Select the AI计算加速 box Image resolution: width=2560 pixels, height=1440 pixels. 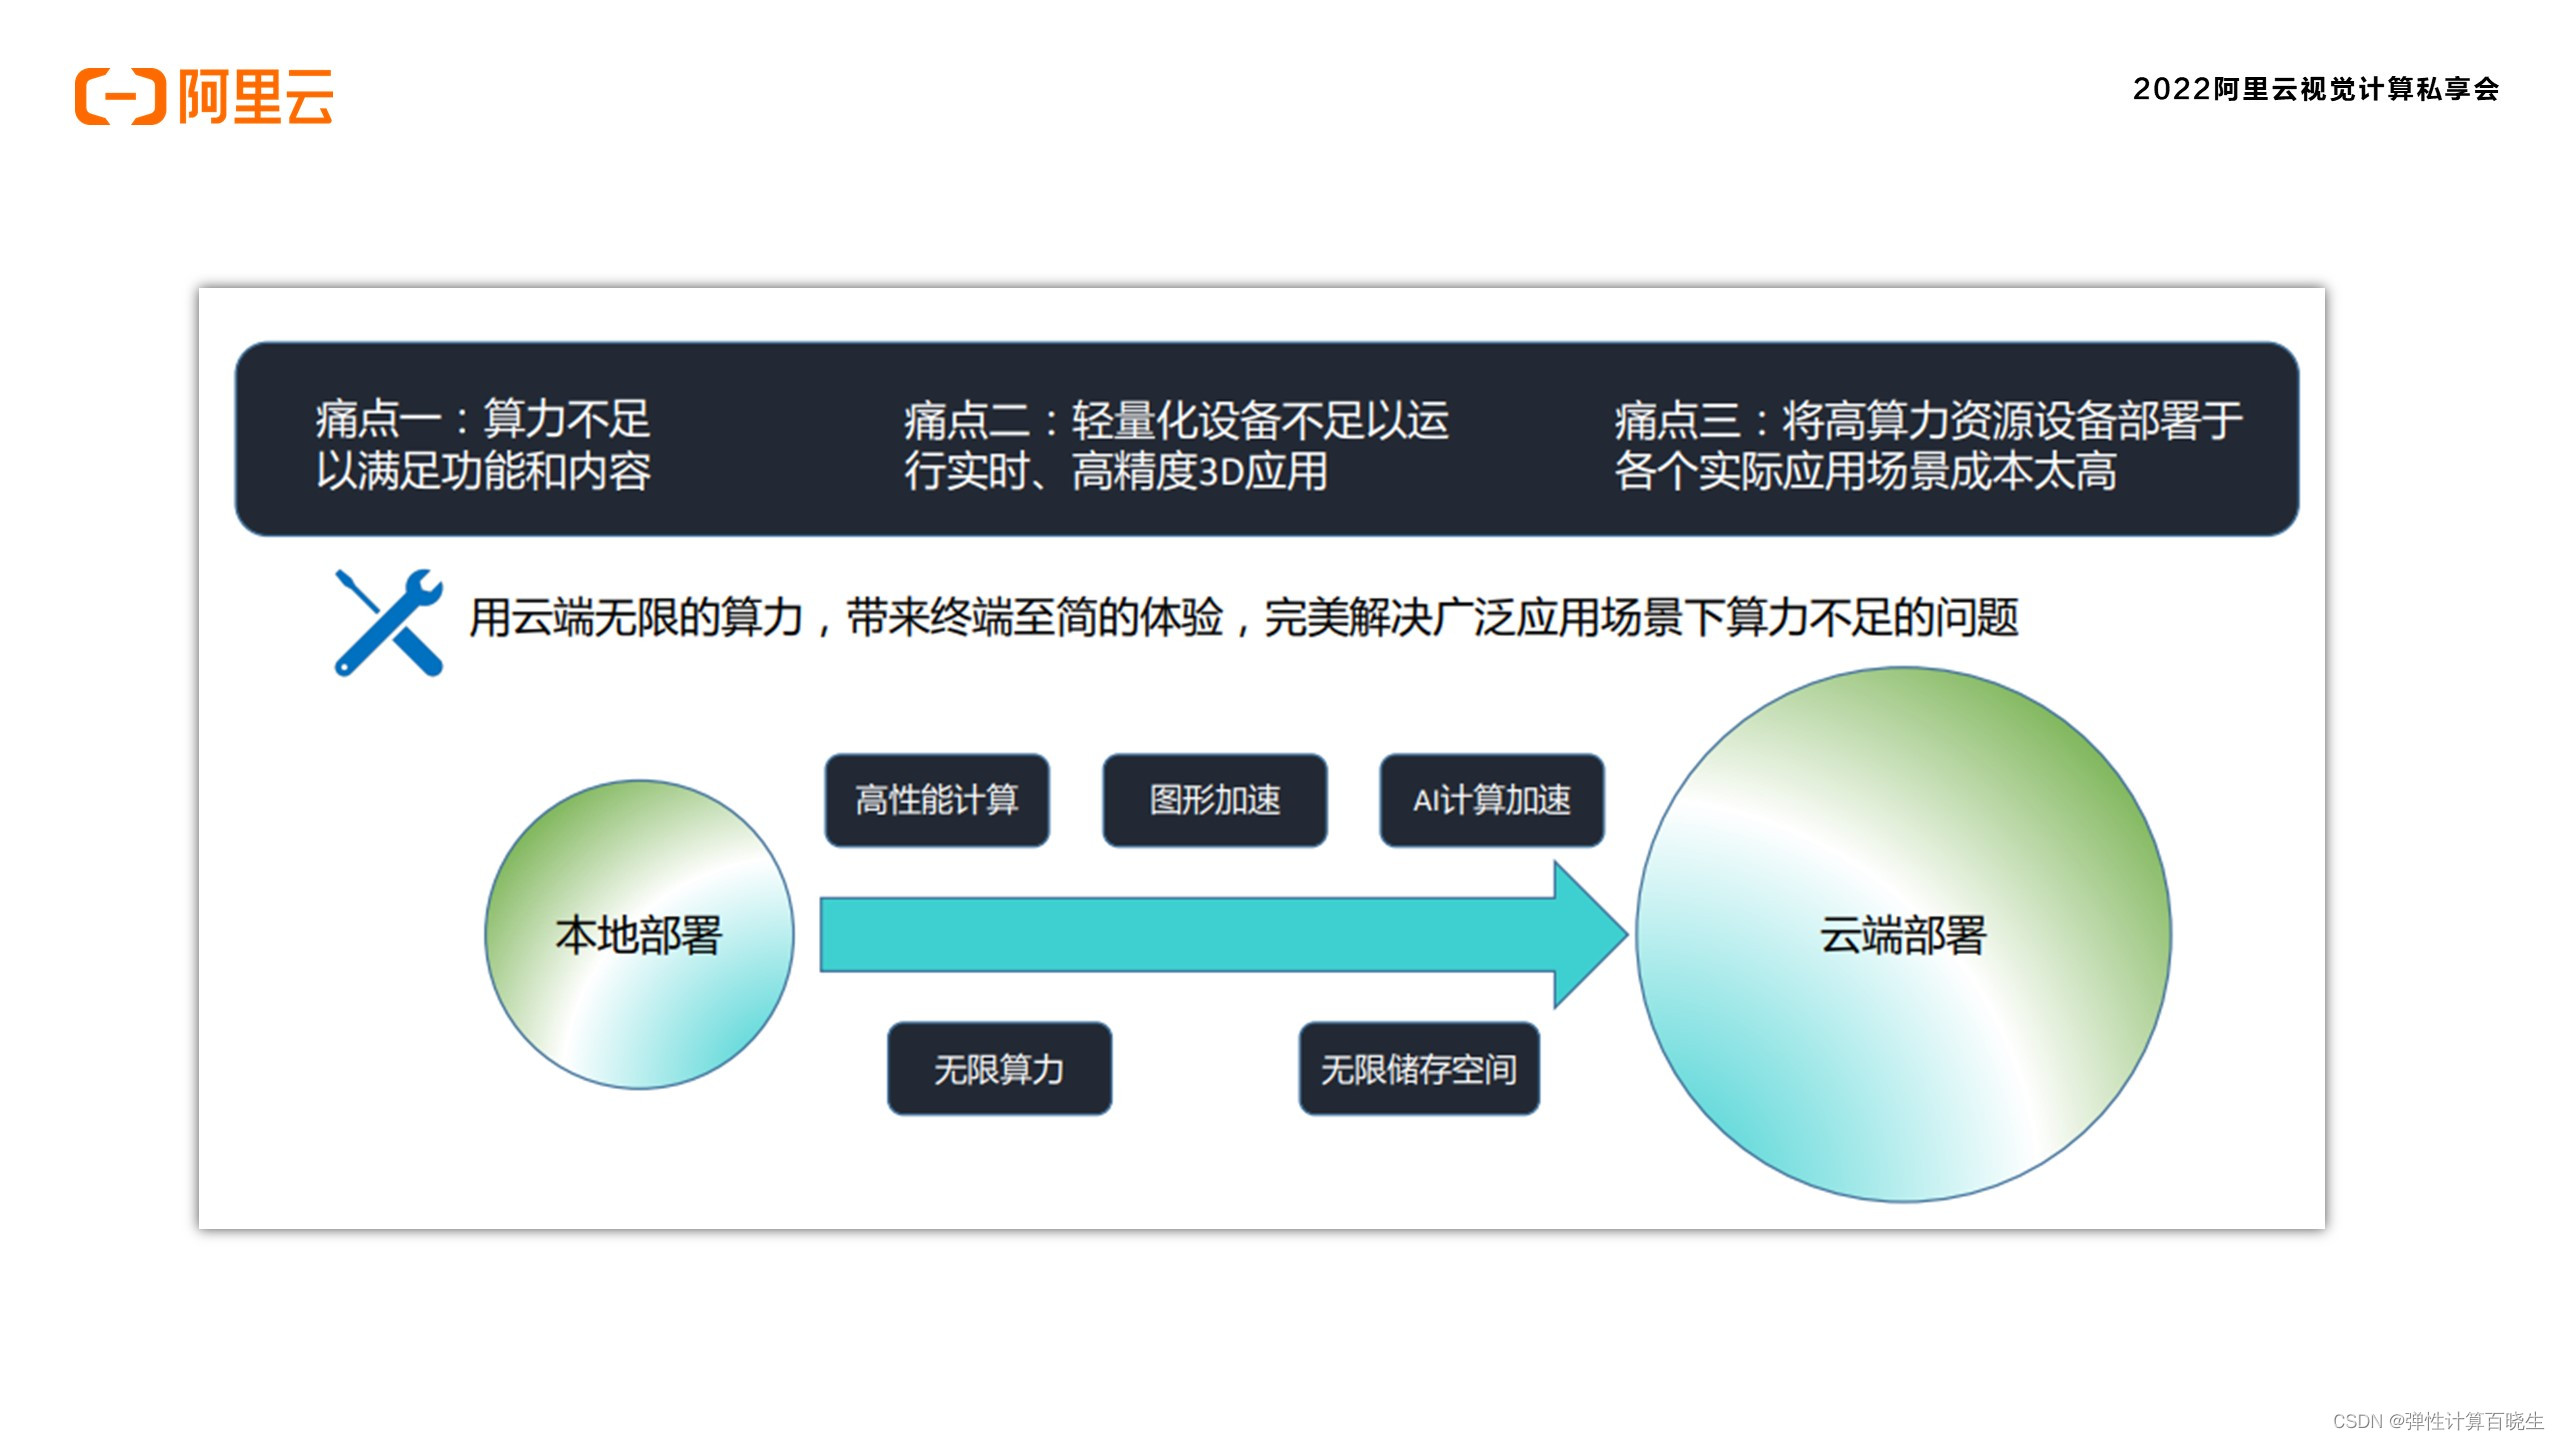[x=1491, y=800]
